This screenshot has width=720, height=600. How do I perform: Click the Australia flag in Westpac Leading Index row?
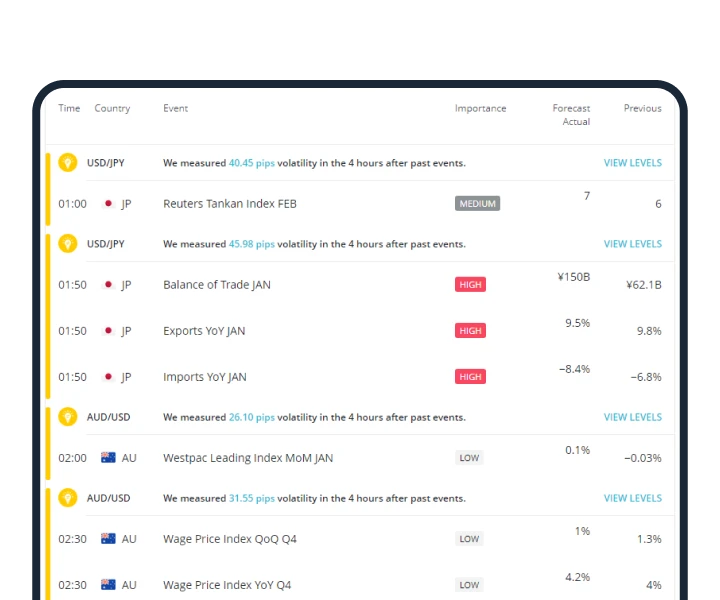(108, 458)
